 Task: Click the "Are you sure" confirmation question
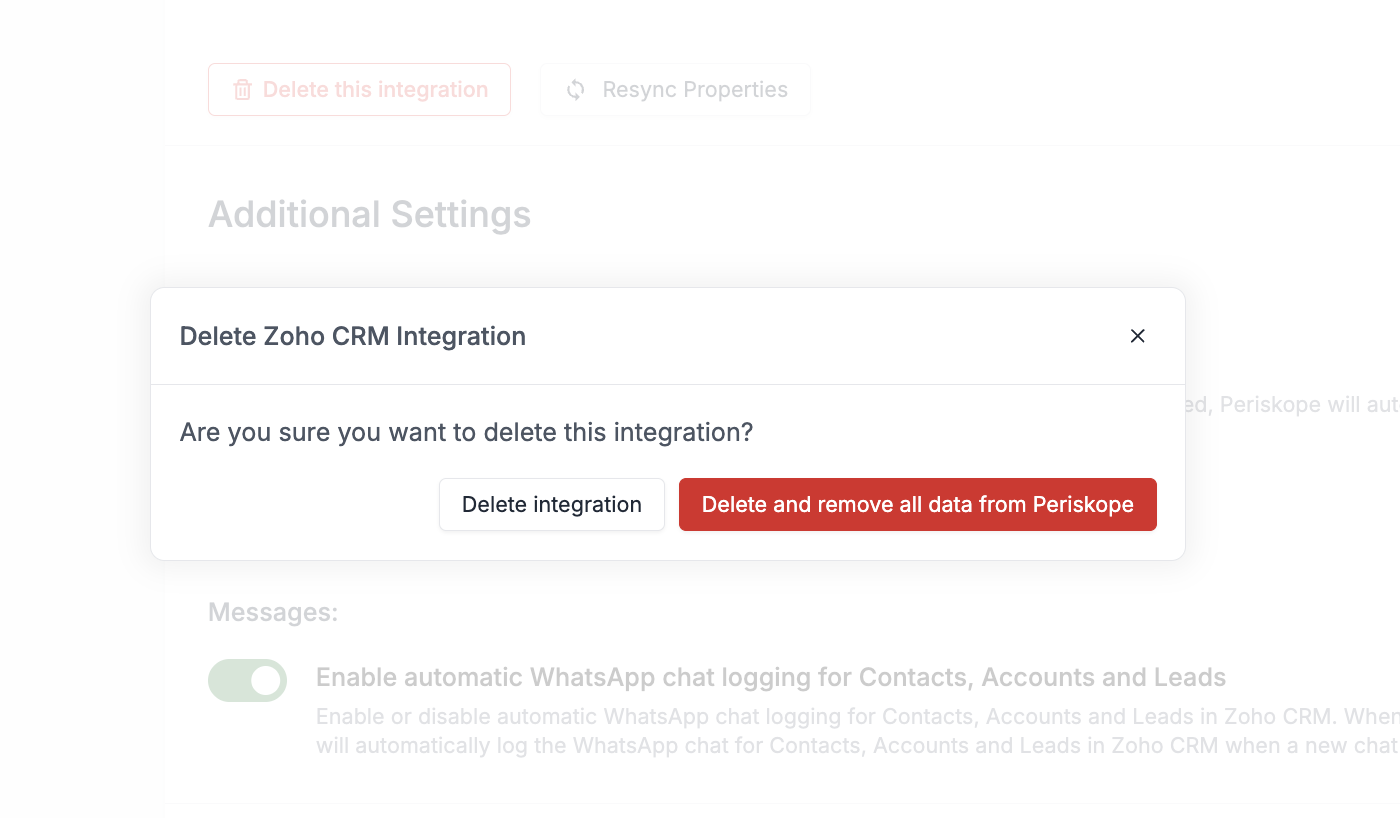pyautogui.click(x=466, y=433)
